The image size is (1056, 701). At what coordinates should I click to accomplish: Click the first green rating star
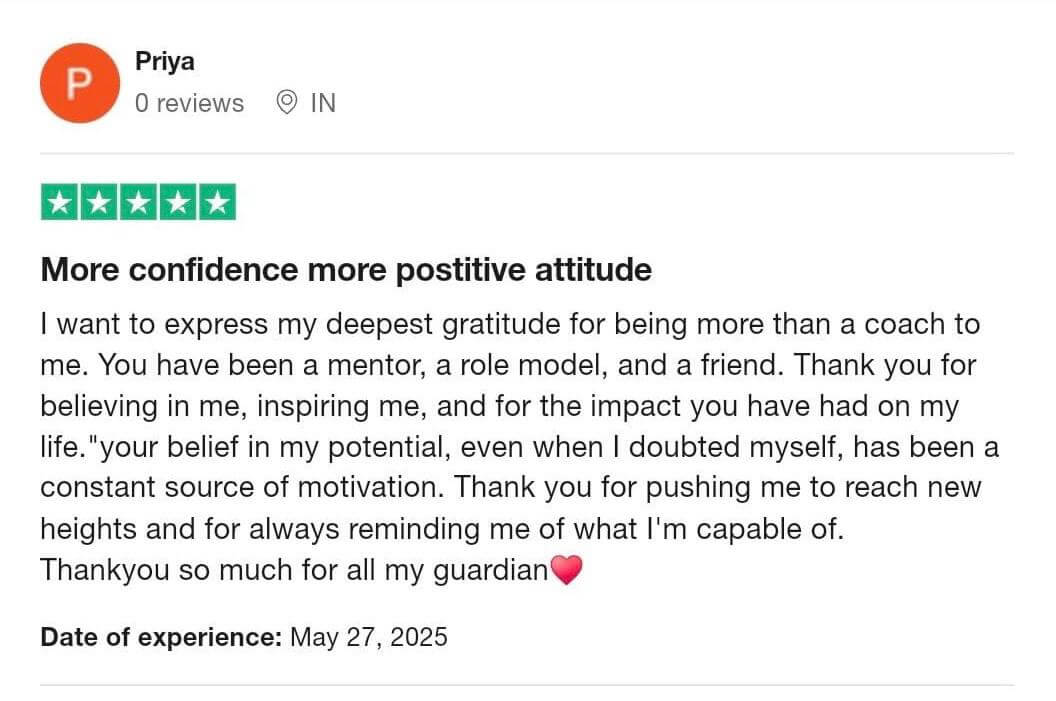point(59,202)
